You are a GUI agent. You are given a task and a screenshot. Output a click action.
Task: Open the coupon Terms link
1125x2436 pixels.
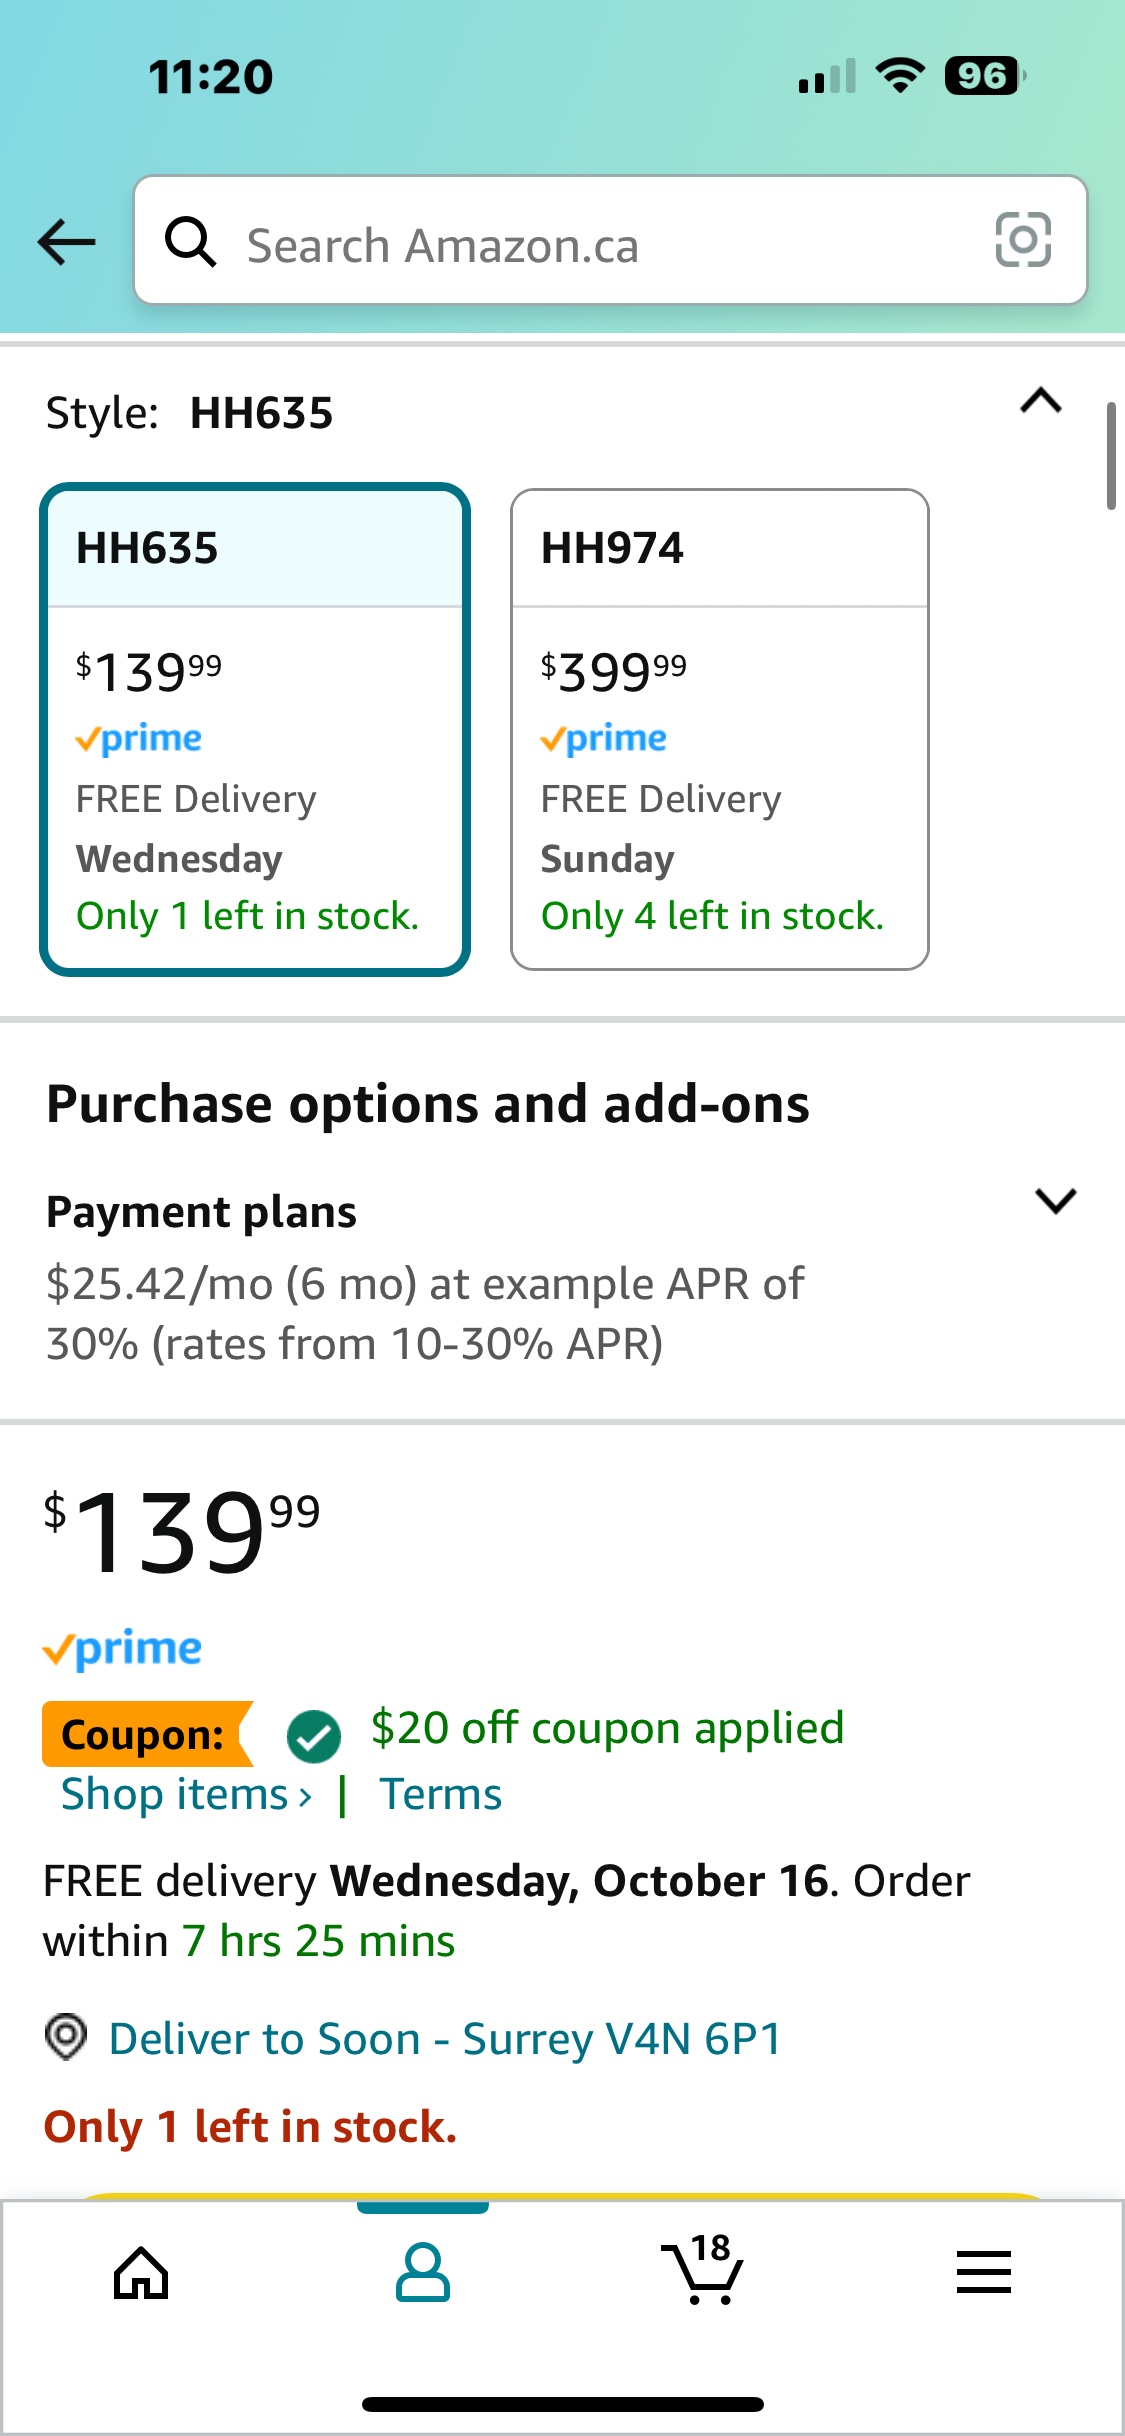point(441,1794)
